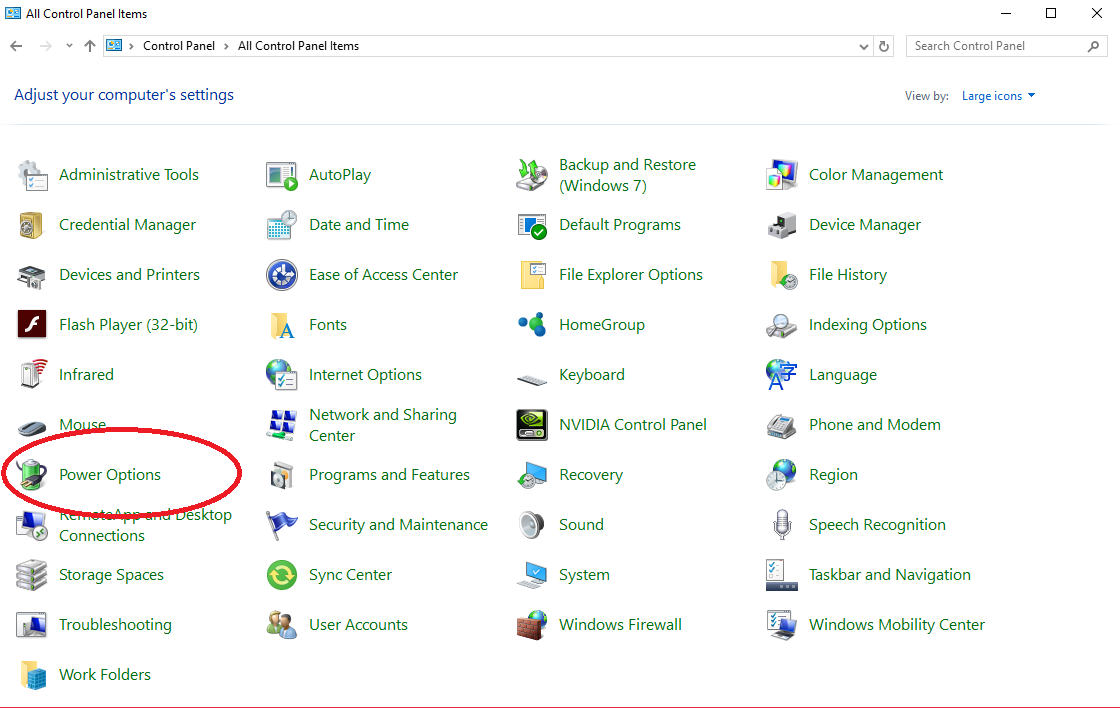Open the Speech Recognition microphone icon
Screen dimensions: 1120x708
click(781, 525)
